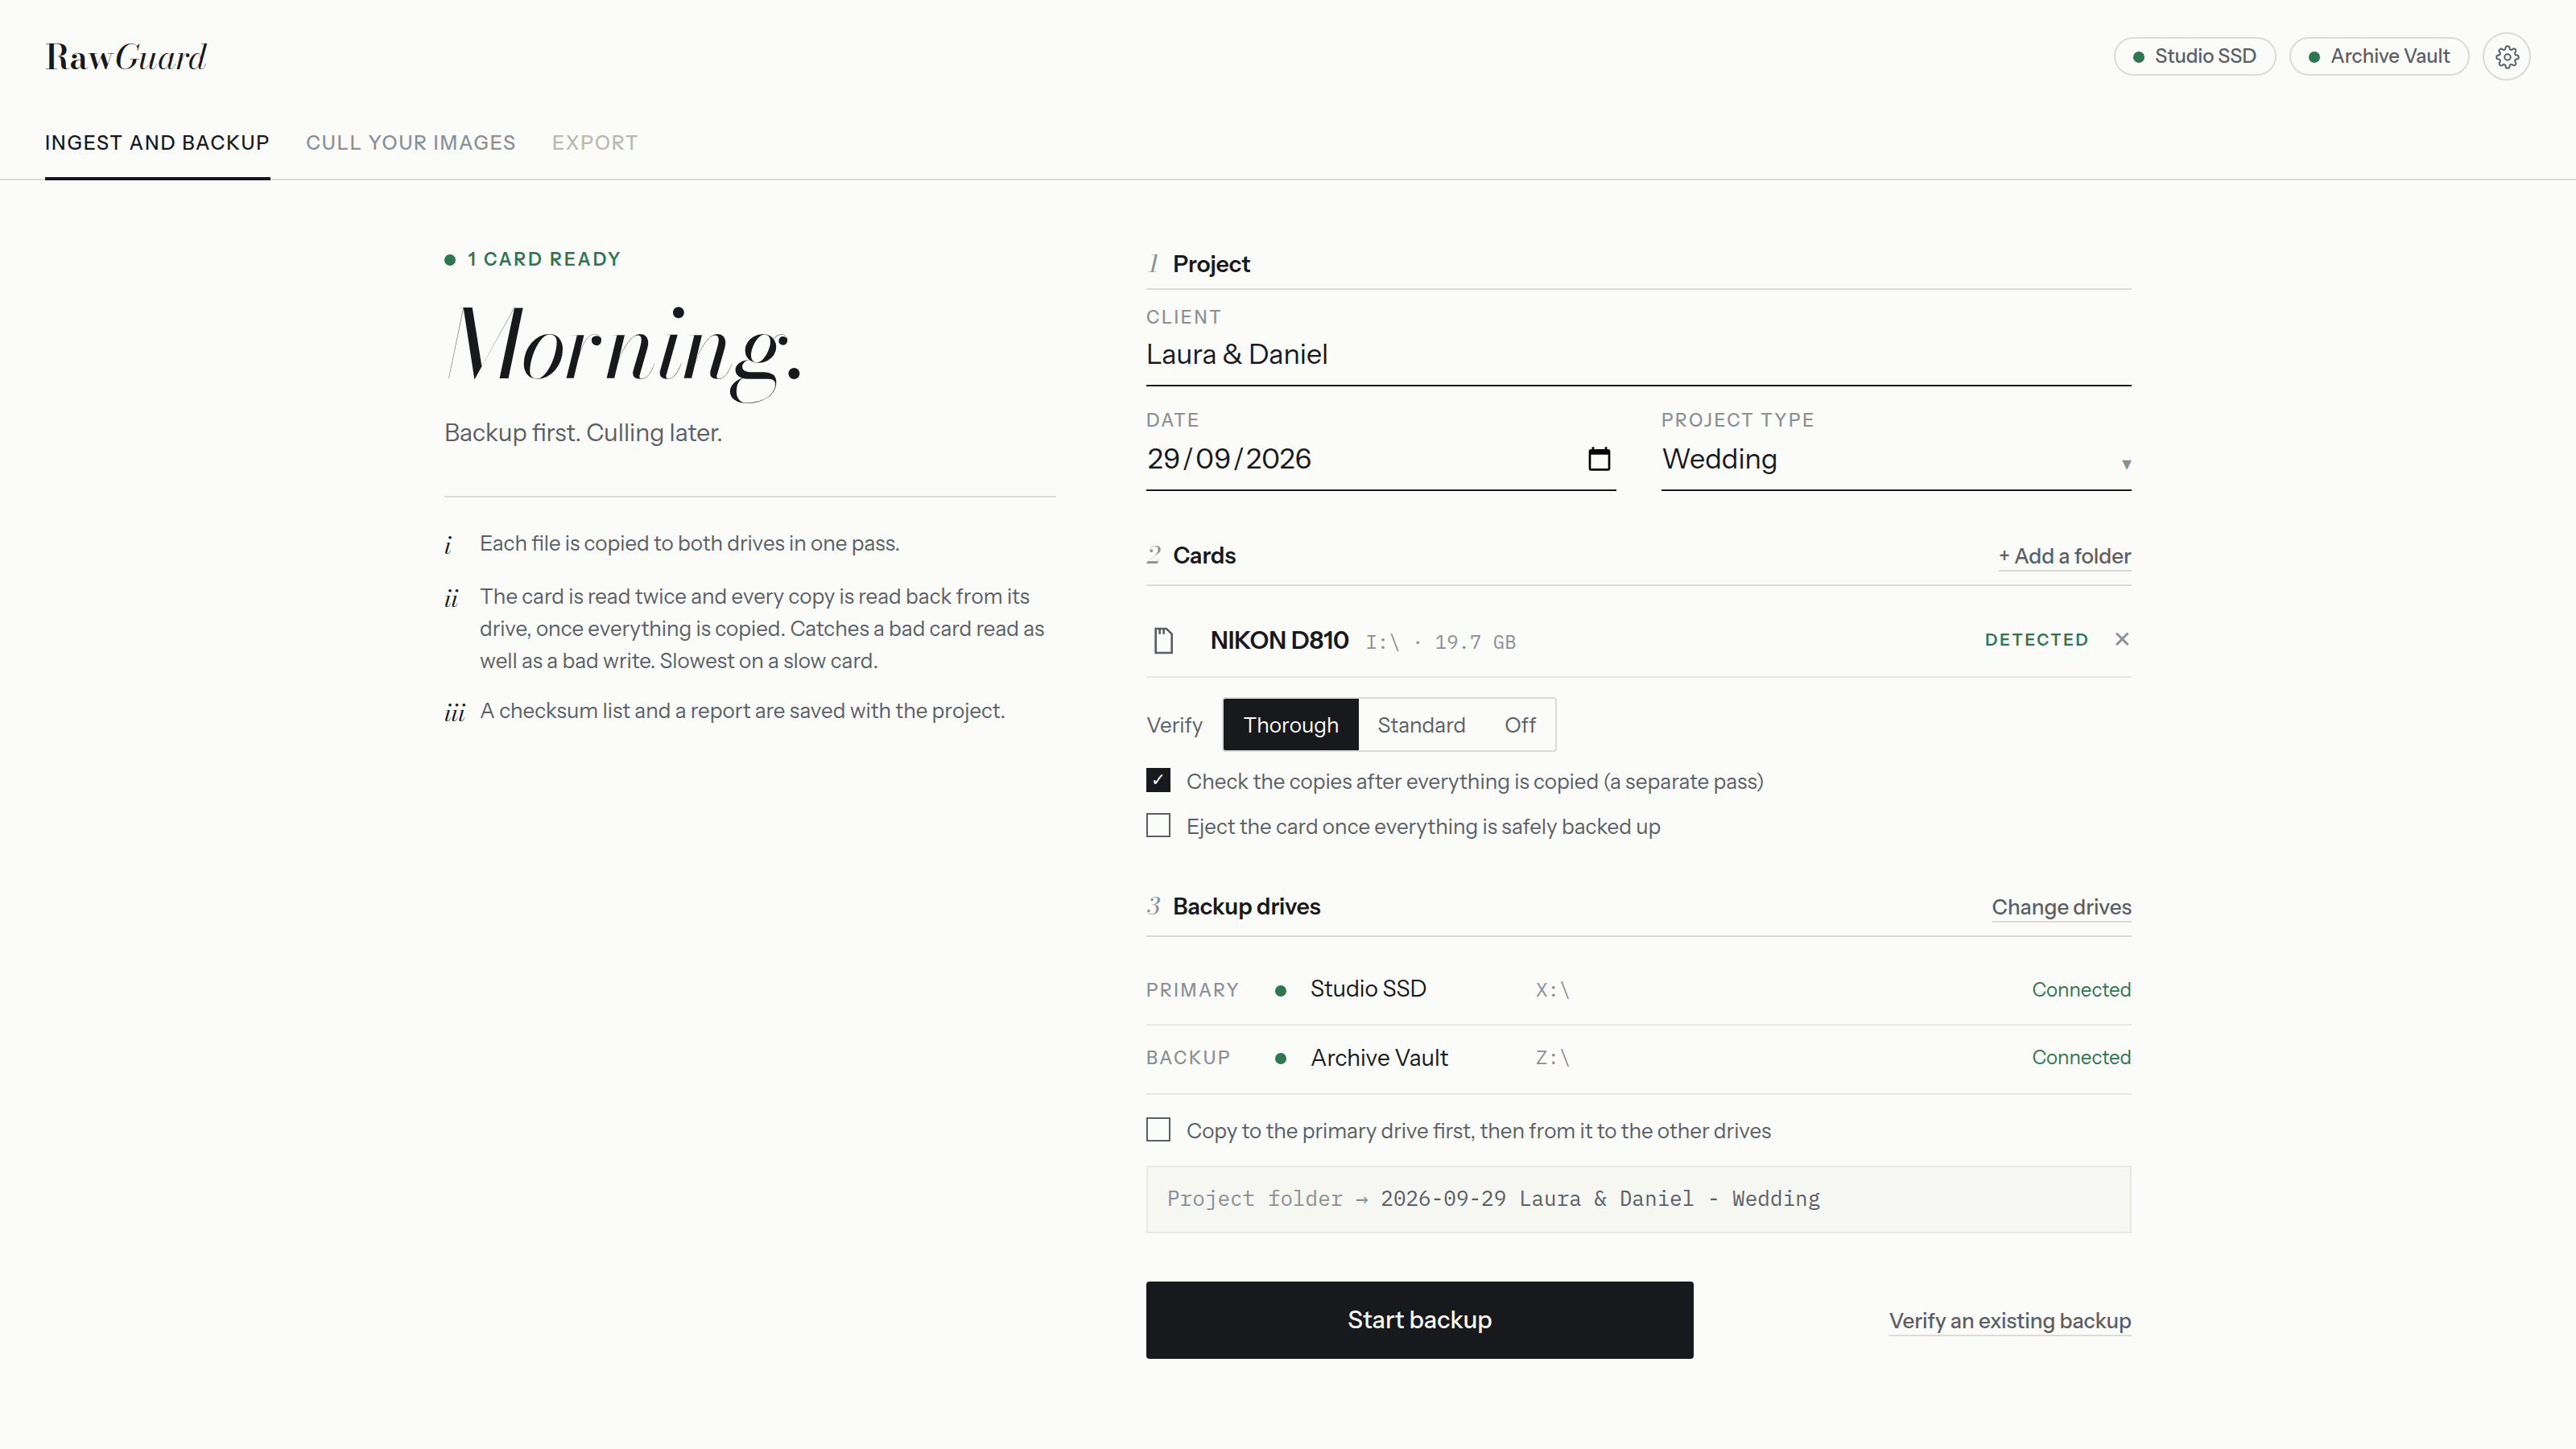Click Change drives link

click(x=2061, y=907)
